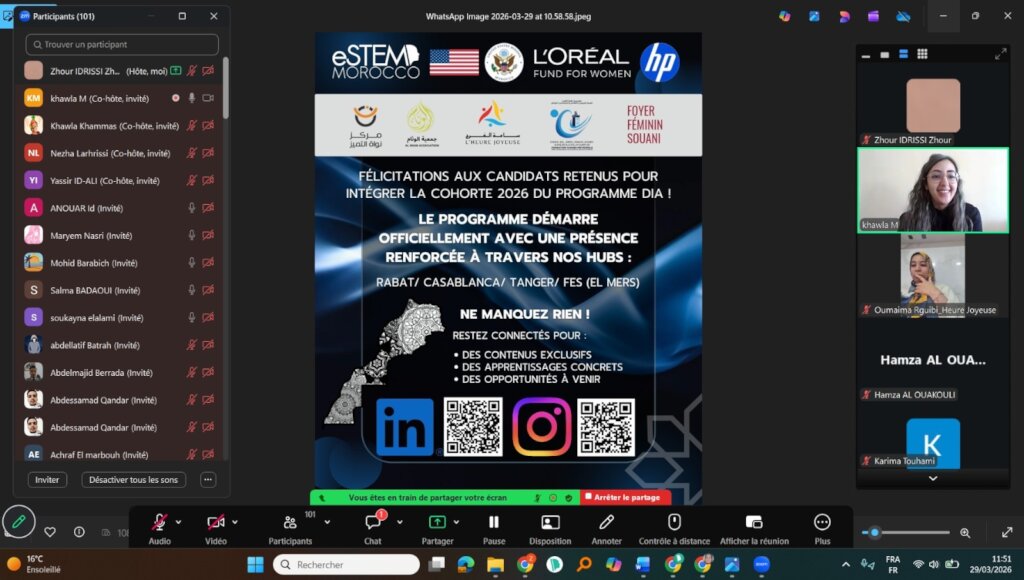Click the green pencil annotation circle

pyautogui.click(x=19, y=521)
